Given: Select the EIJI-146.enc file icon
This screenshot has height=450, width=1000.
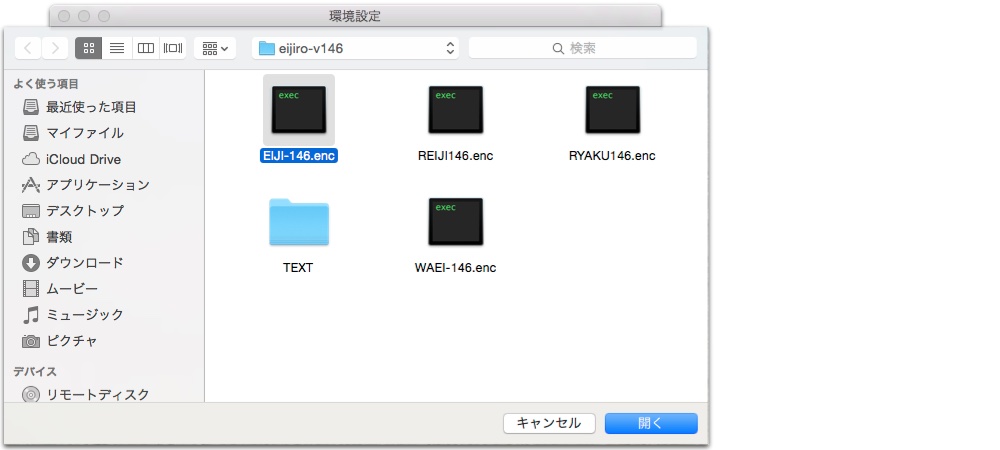Looking at the screenshot, I should (x=298, y=110).
